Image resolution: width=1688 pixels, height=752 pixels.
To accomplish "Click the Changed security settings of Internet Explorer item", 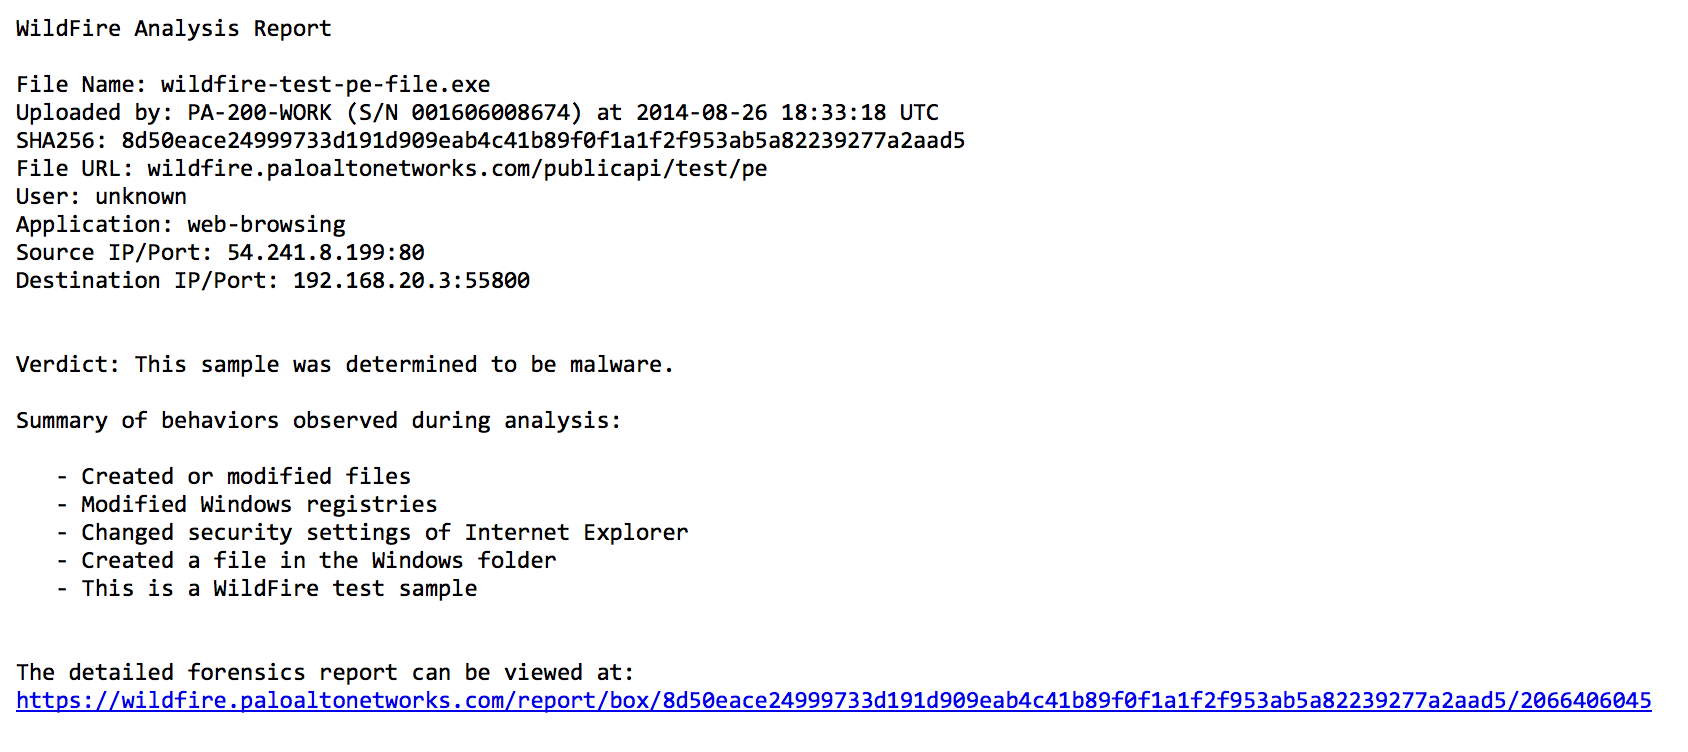I will [x=385, y=533].
